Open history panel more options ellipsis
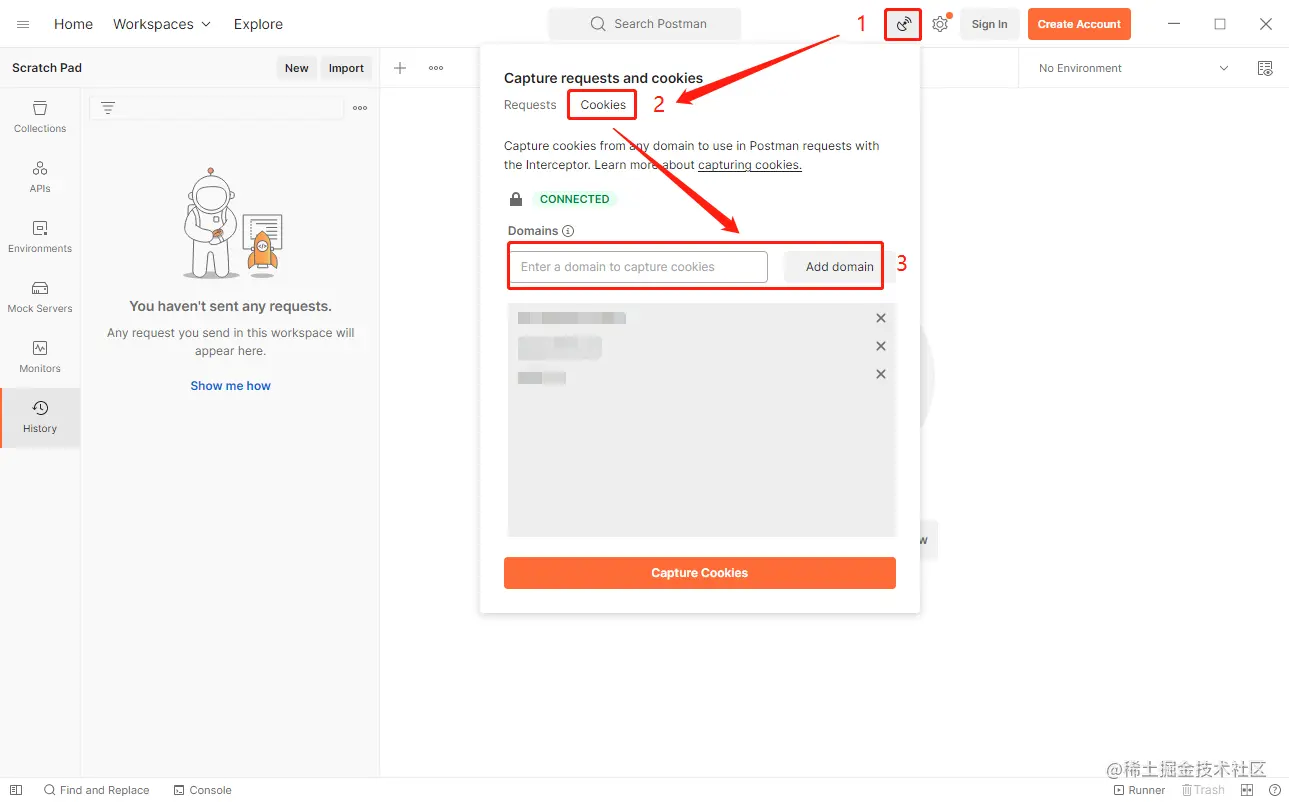1289x802 pixels. (x=360, y=108)
